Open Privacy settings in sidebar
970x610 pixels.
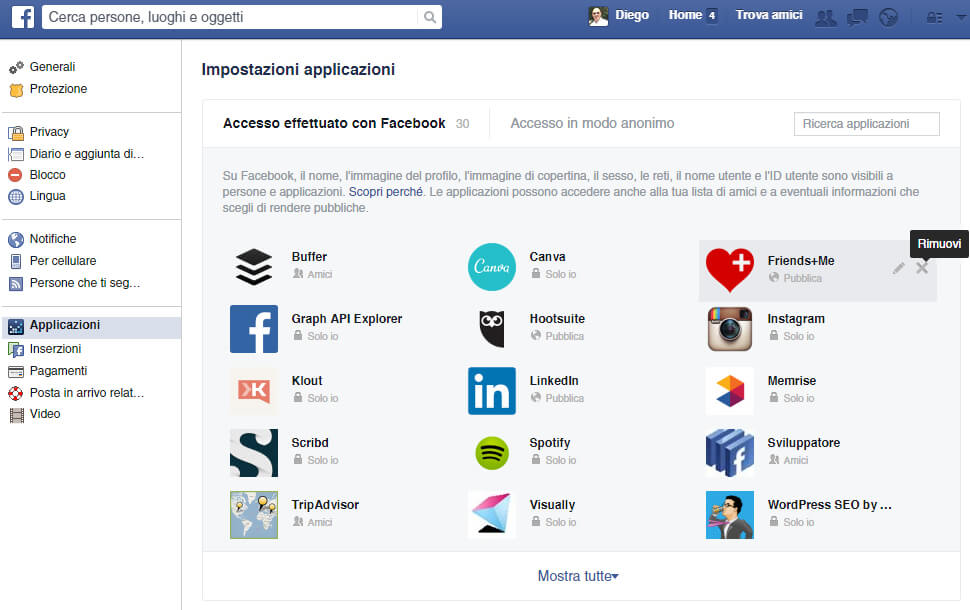coord(49,132)
